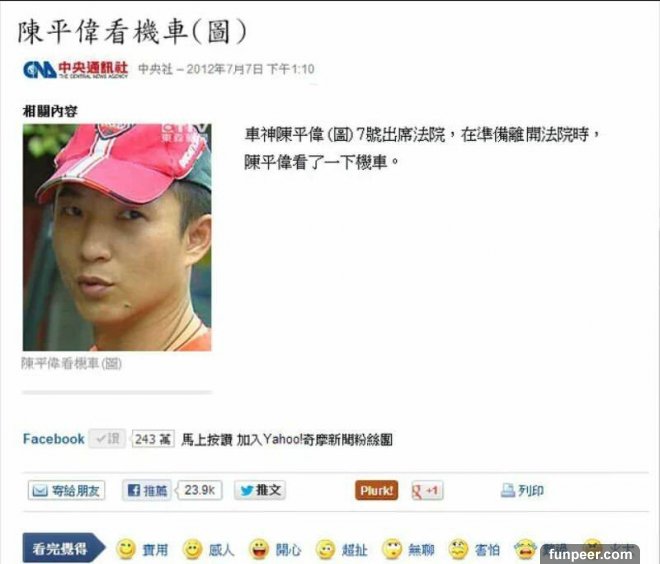
Task: Select the 害怕 scared reaction face
Action: [459, 549]
